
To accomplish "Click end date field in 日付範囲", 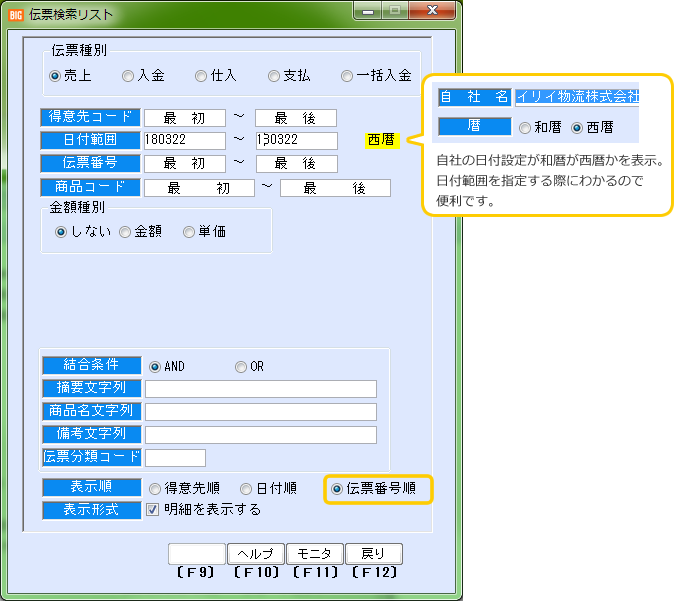I will pos(297,140).
